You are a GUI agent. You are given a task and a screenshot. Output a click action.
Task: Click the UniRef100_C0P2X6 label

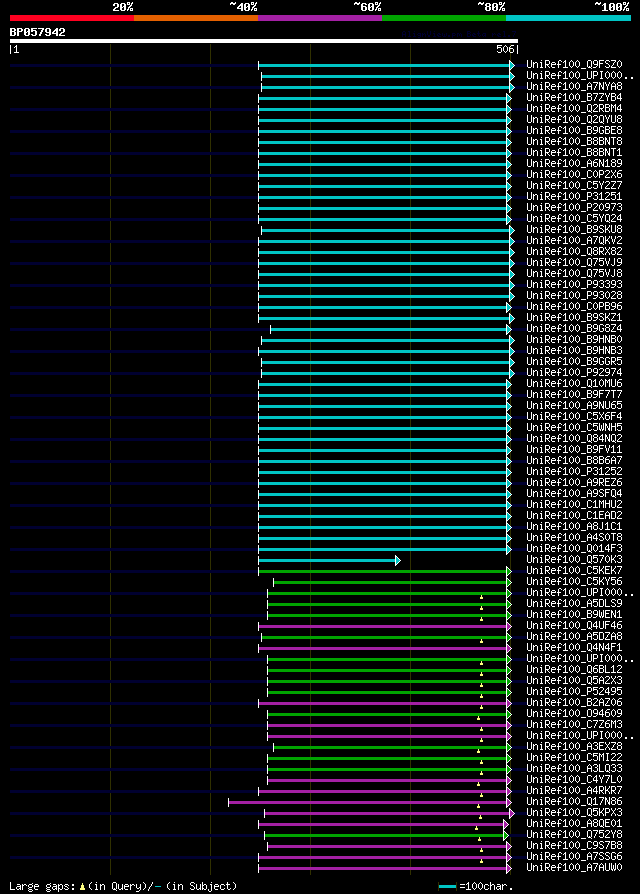coord(574,174)
